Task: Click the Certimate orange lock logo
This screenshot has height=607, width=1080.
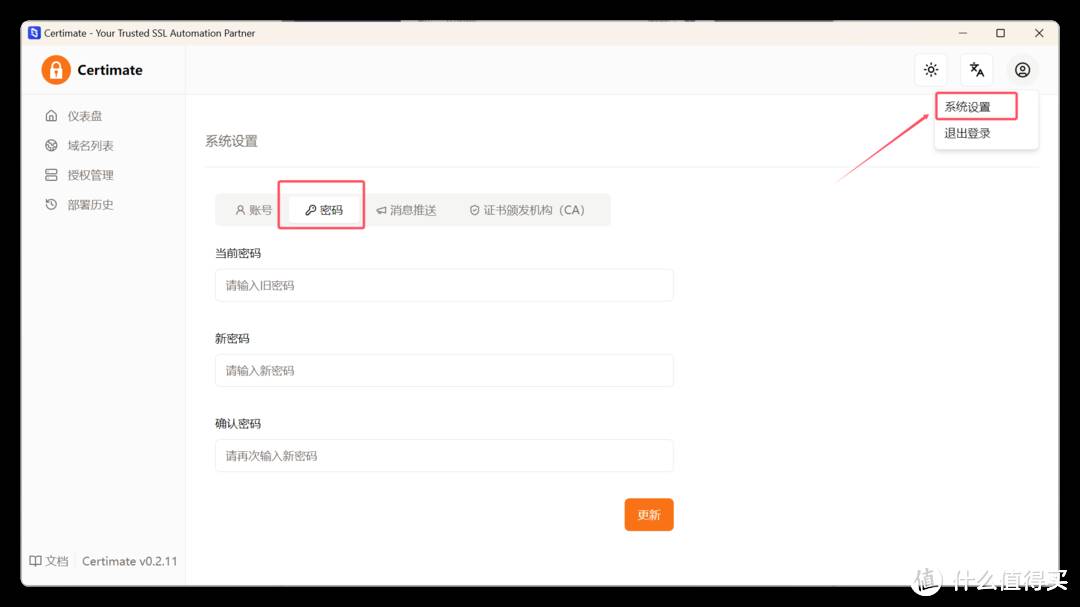Action: tap(56, 70)
